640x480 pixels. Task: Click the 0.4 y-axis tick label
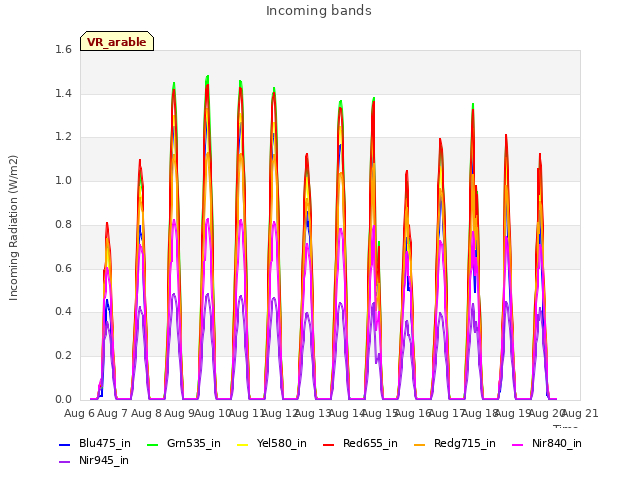(x=63, y=311)
